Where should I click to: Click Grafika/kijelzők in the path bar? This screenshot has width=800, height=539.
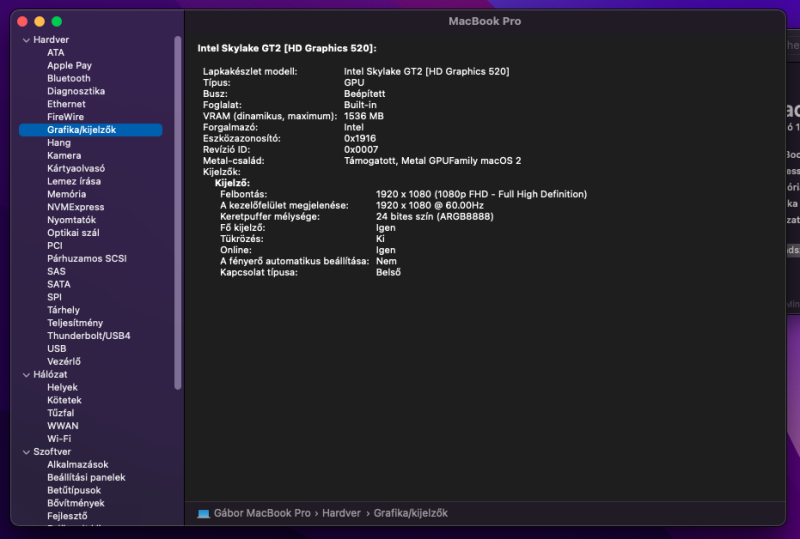(x=410, y=513)
